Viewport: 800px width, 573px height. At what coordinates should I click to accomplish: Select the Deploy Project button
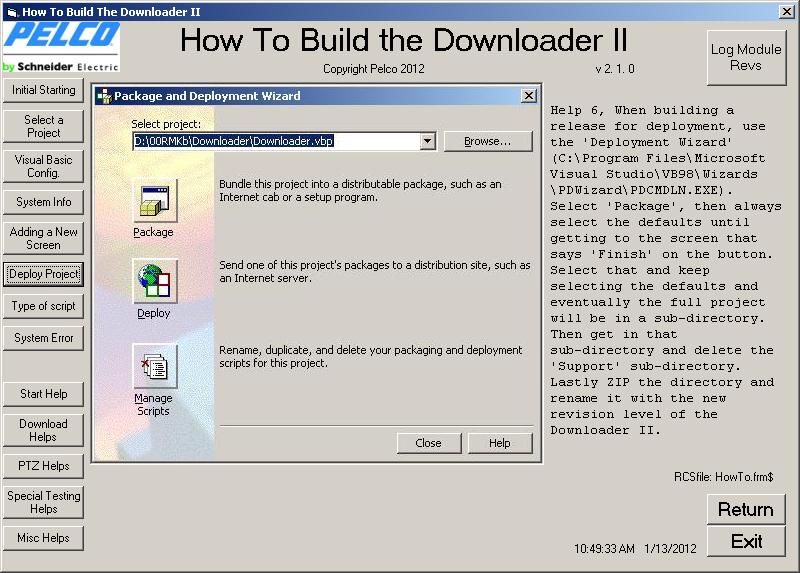pos(43,274)
